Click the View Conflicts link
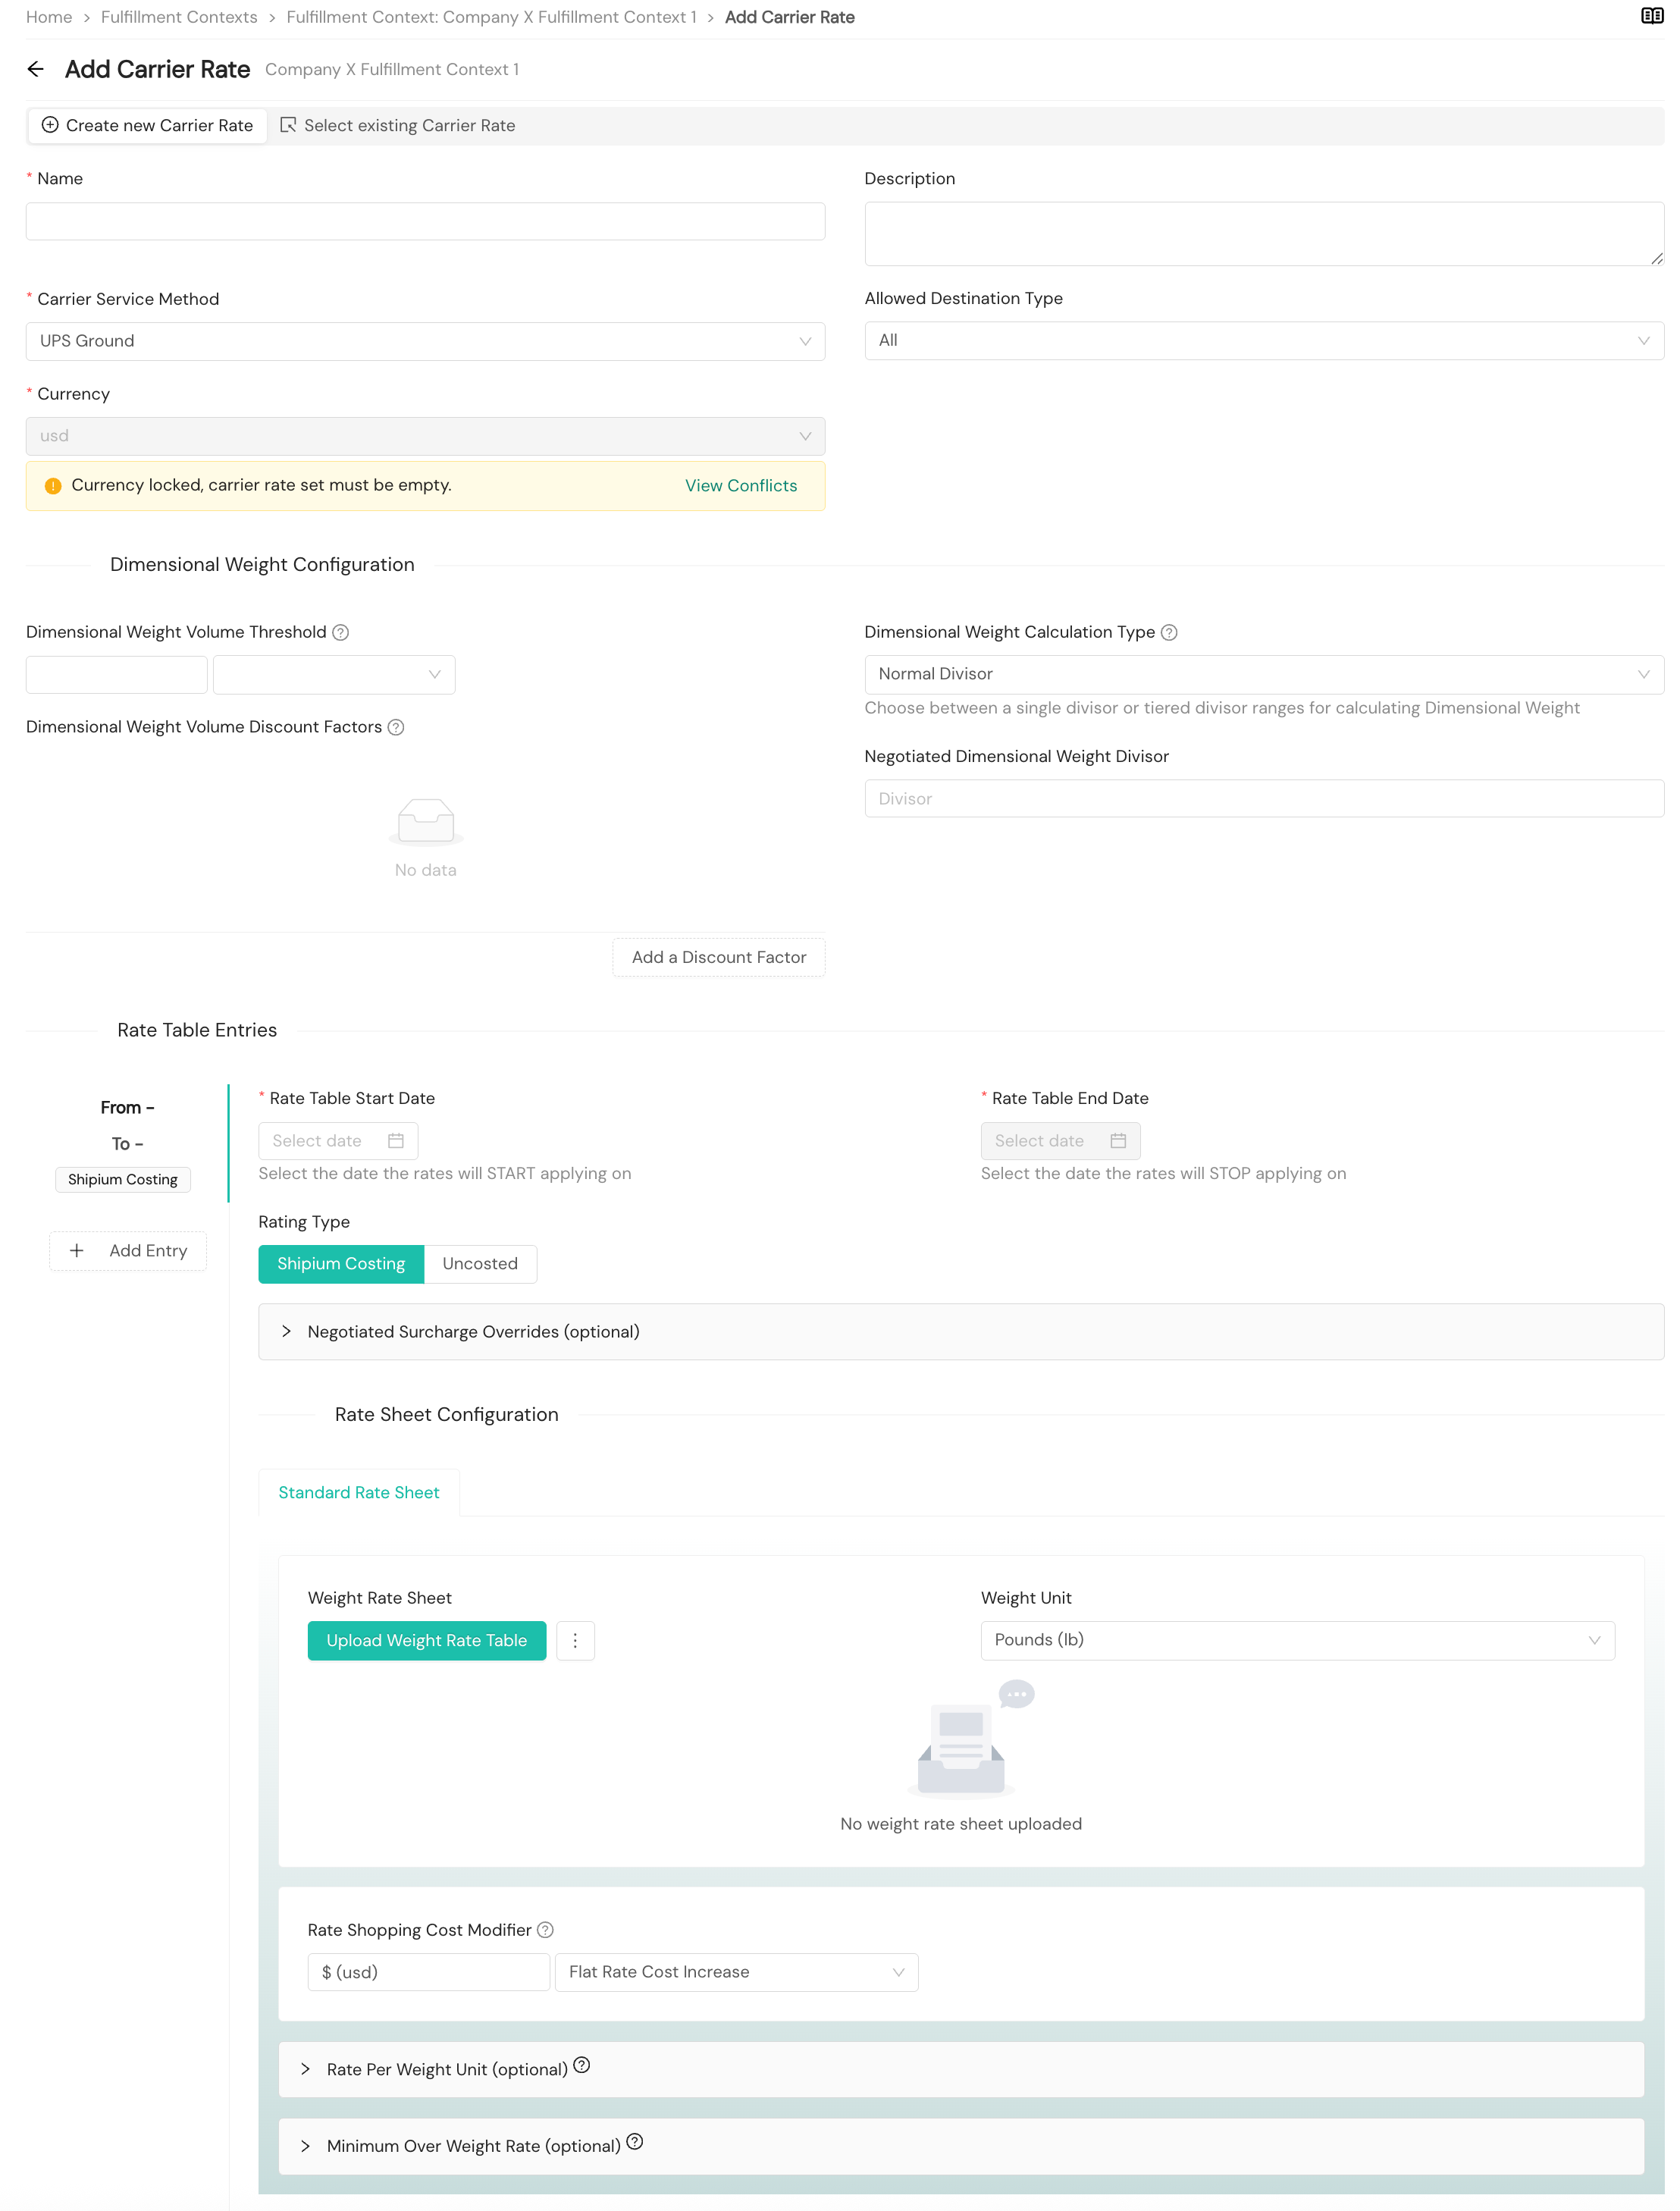 741,485
